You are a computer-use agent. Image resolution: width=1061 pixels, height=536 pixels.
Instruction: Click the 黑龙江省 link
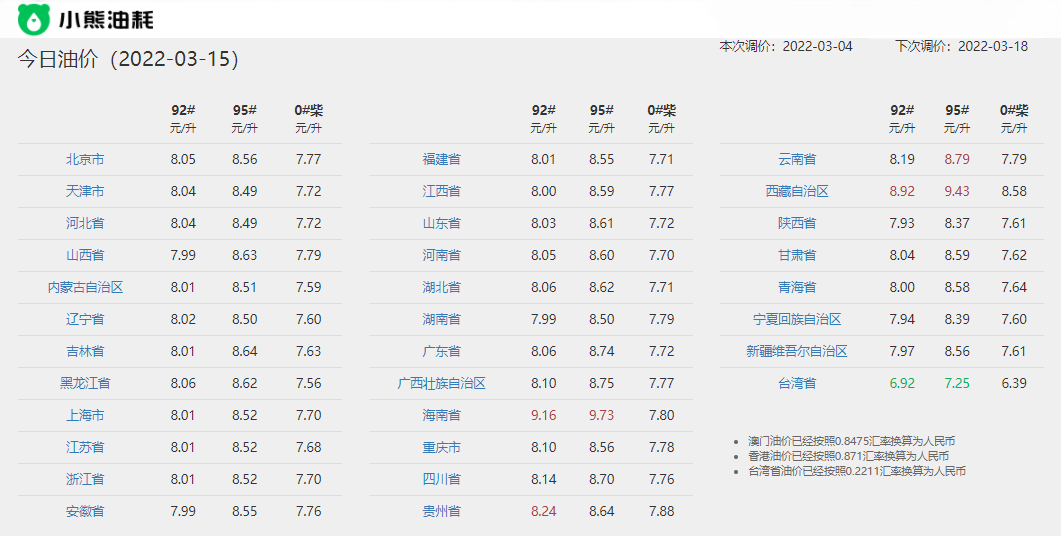85,383
